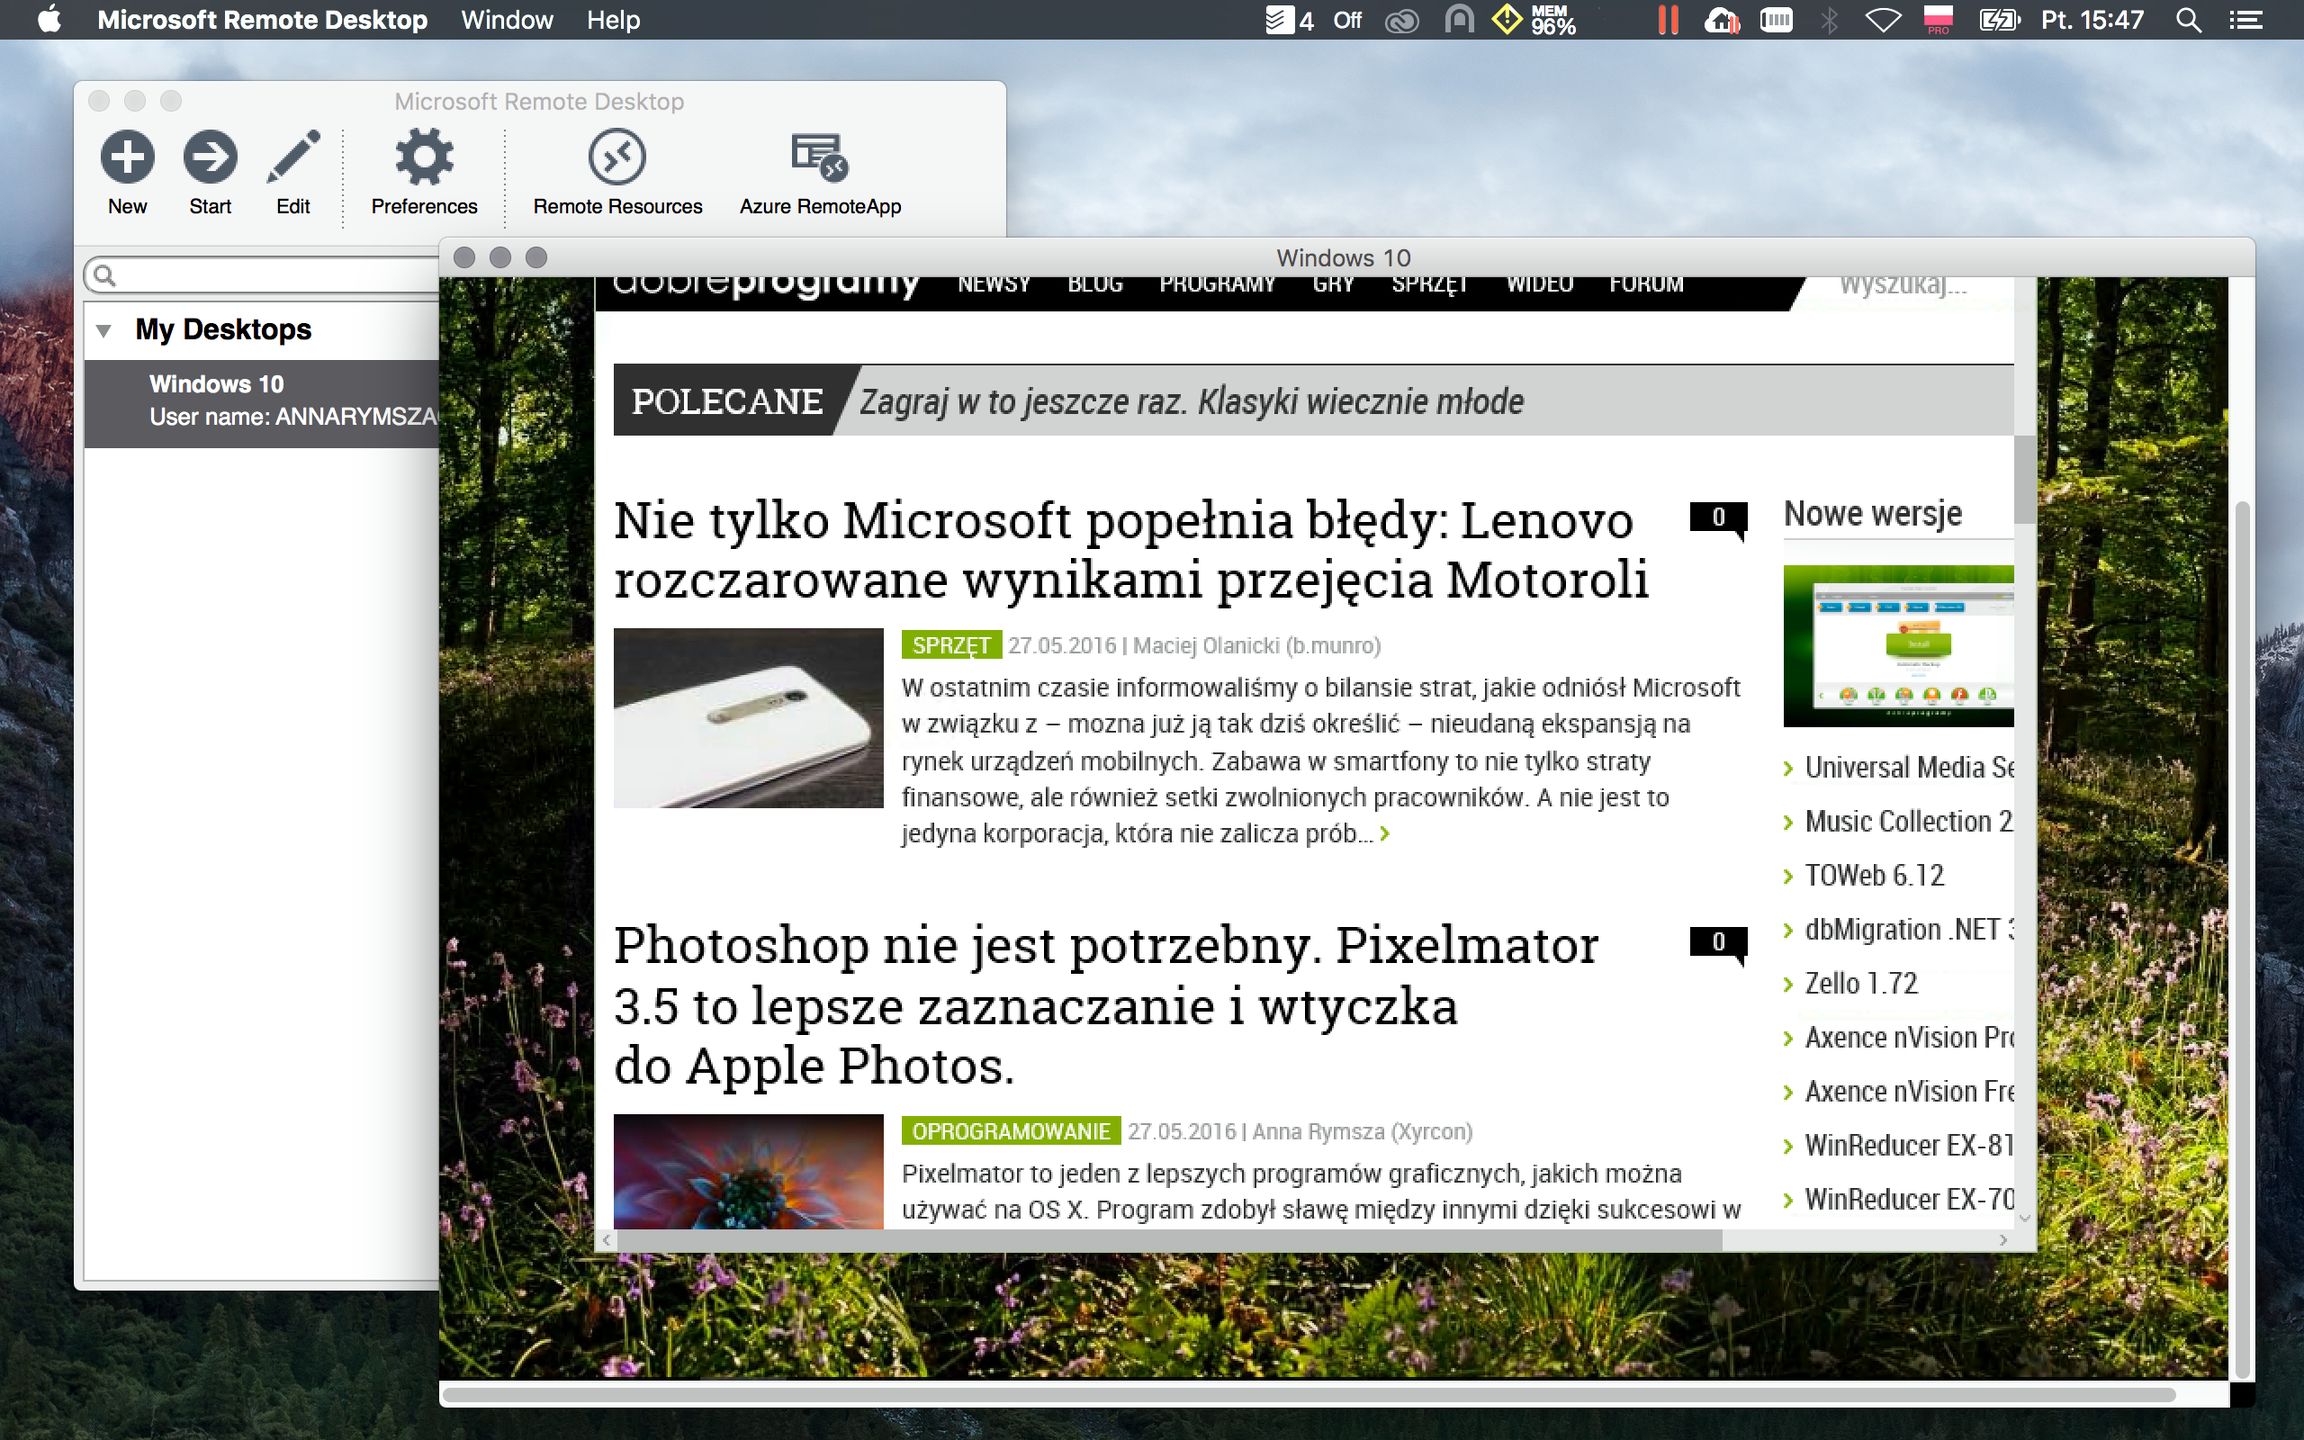Open dbMigration .NET link
The height and width of the screenshot is (1440, 2304).
(x=1908, y=929)
